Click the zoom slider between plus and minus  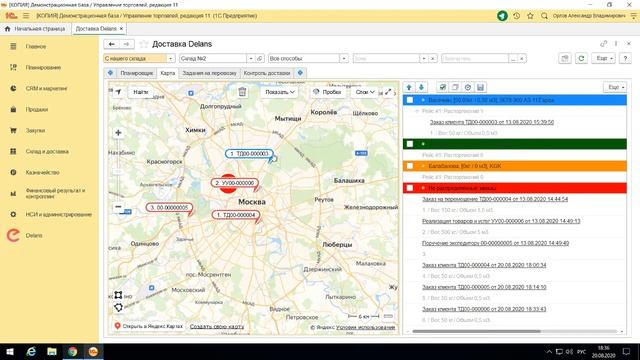coord(118,172)
